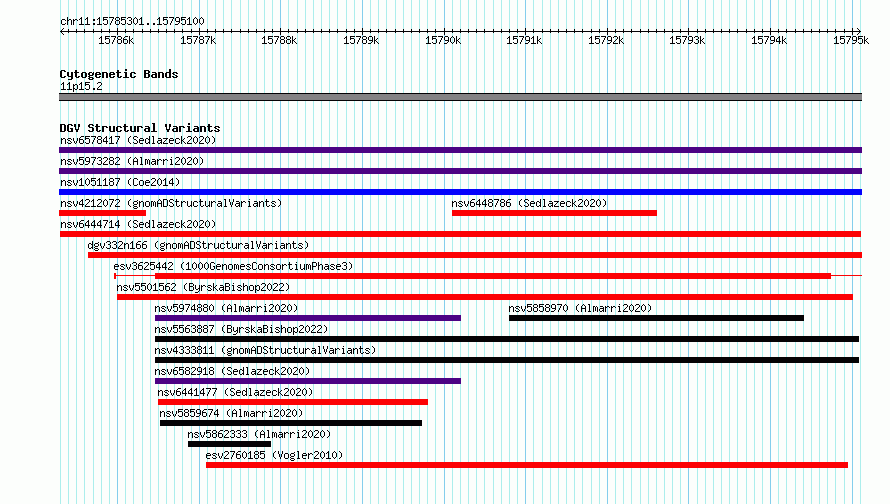Open the nsv1051187 (Coe2014) variant label
The width and height of the screenshot is (890, 504).
coord(120,182)
